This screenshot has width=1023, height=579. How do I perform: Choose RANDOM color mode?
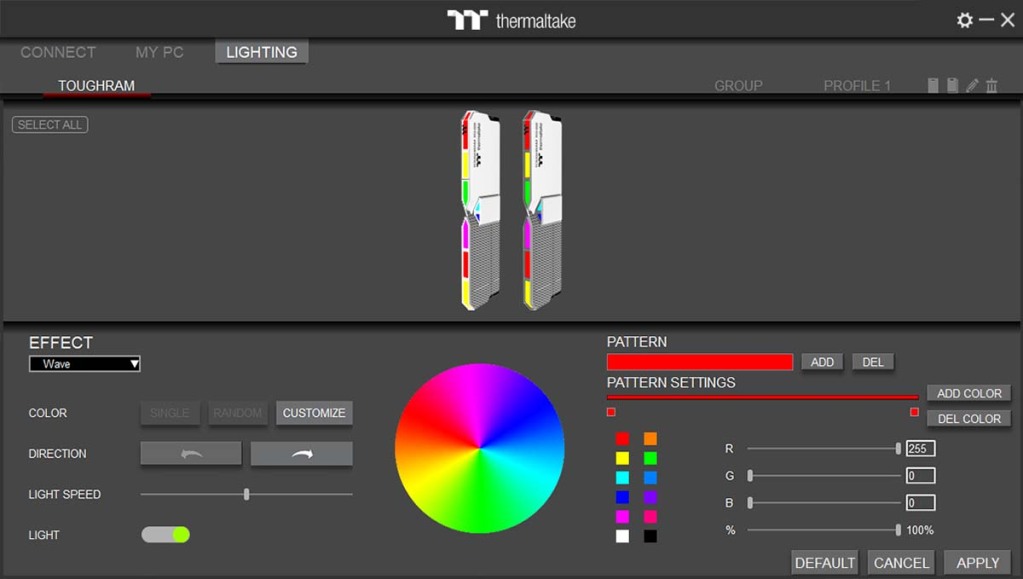[237, 413]
